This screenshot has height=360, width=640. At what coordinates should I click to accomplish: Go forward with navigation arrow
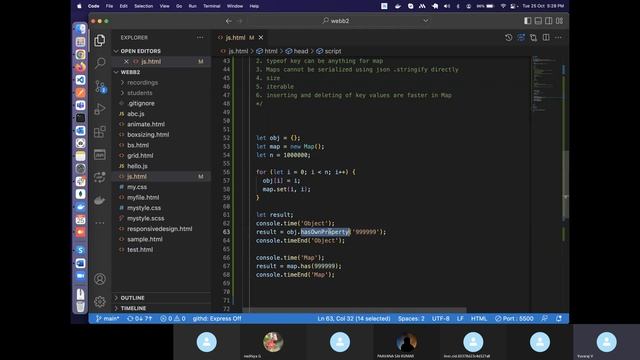[x=240, y=21]
